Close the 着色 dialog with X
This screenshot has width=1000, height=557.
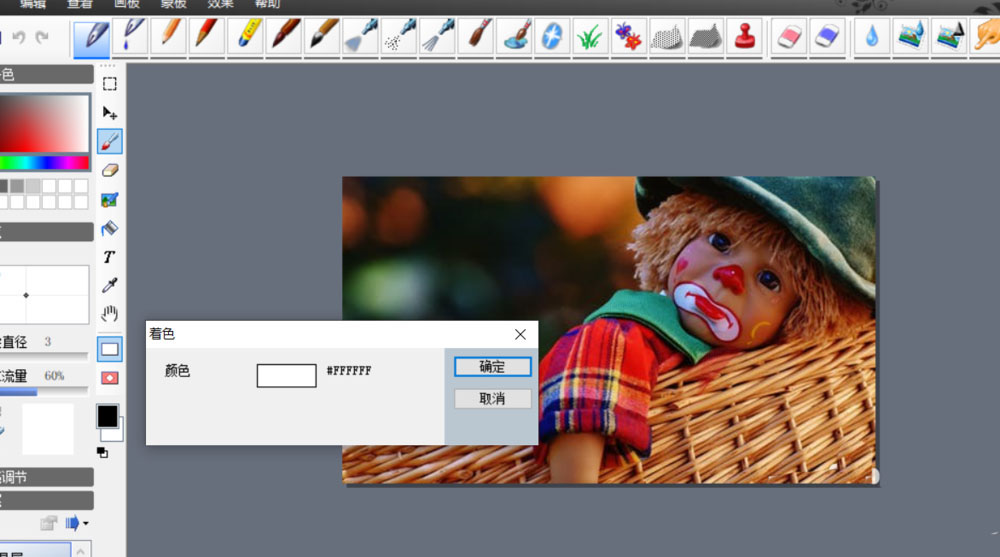click(x=520, y=334)
